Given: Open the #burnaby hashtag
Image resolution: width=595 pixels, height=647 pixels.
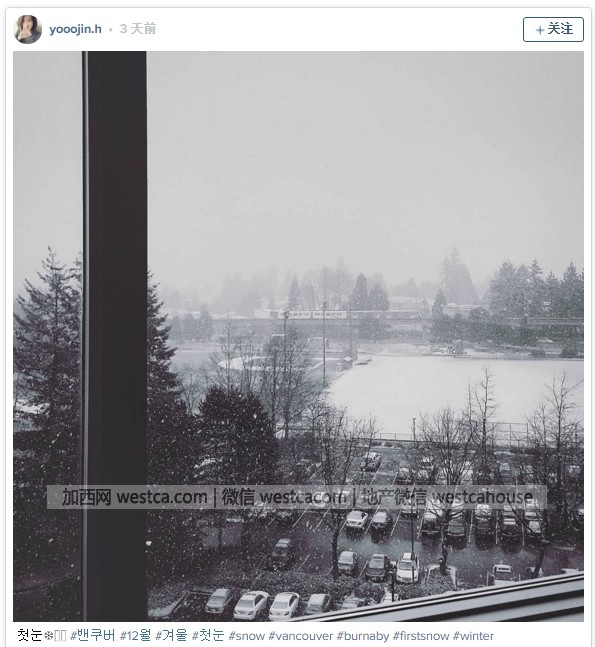Looking at the screenshot, I should point(363,636).
